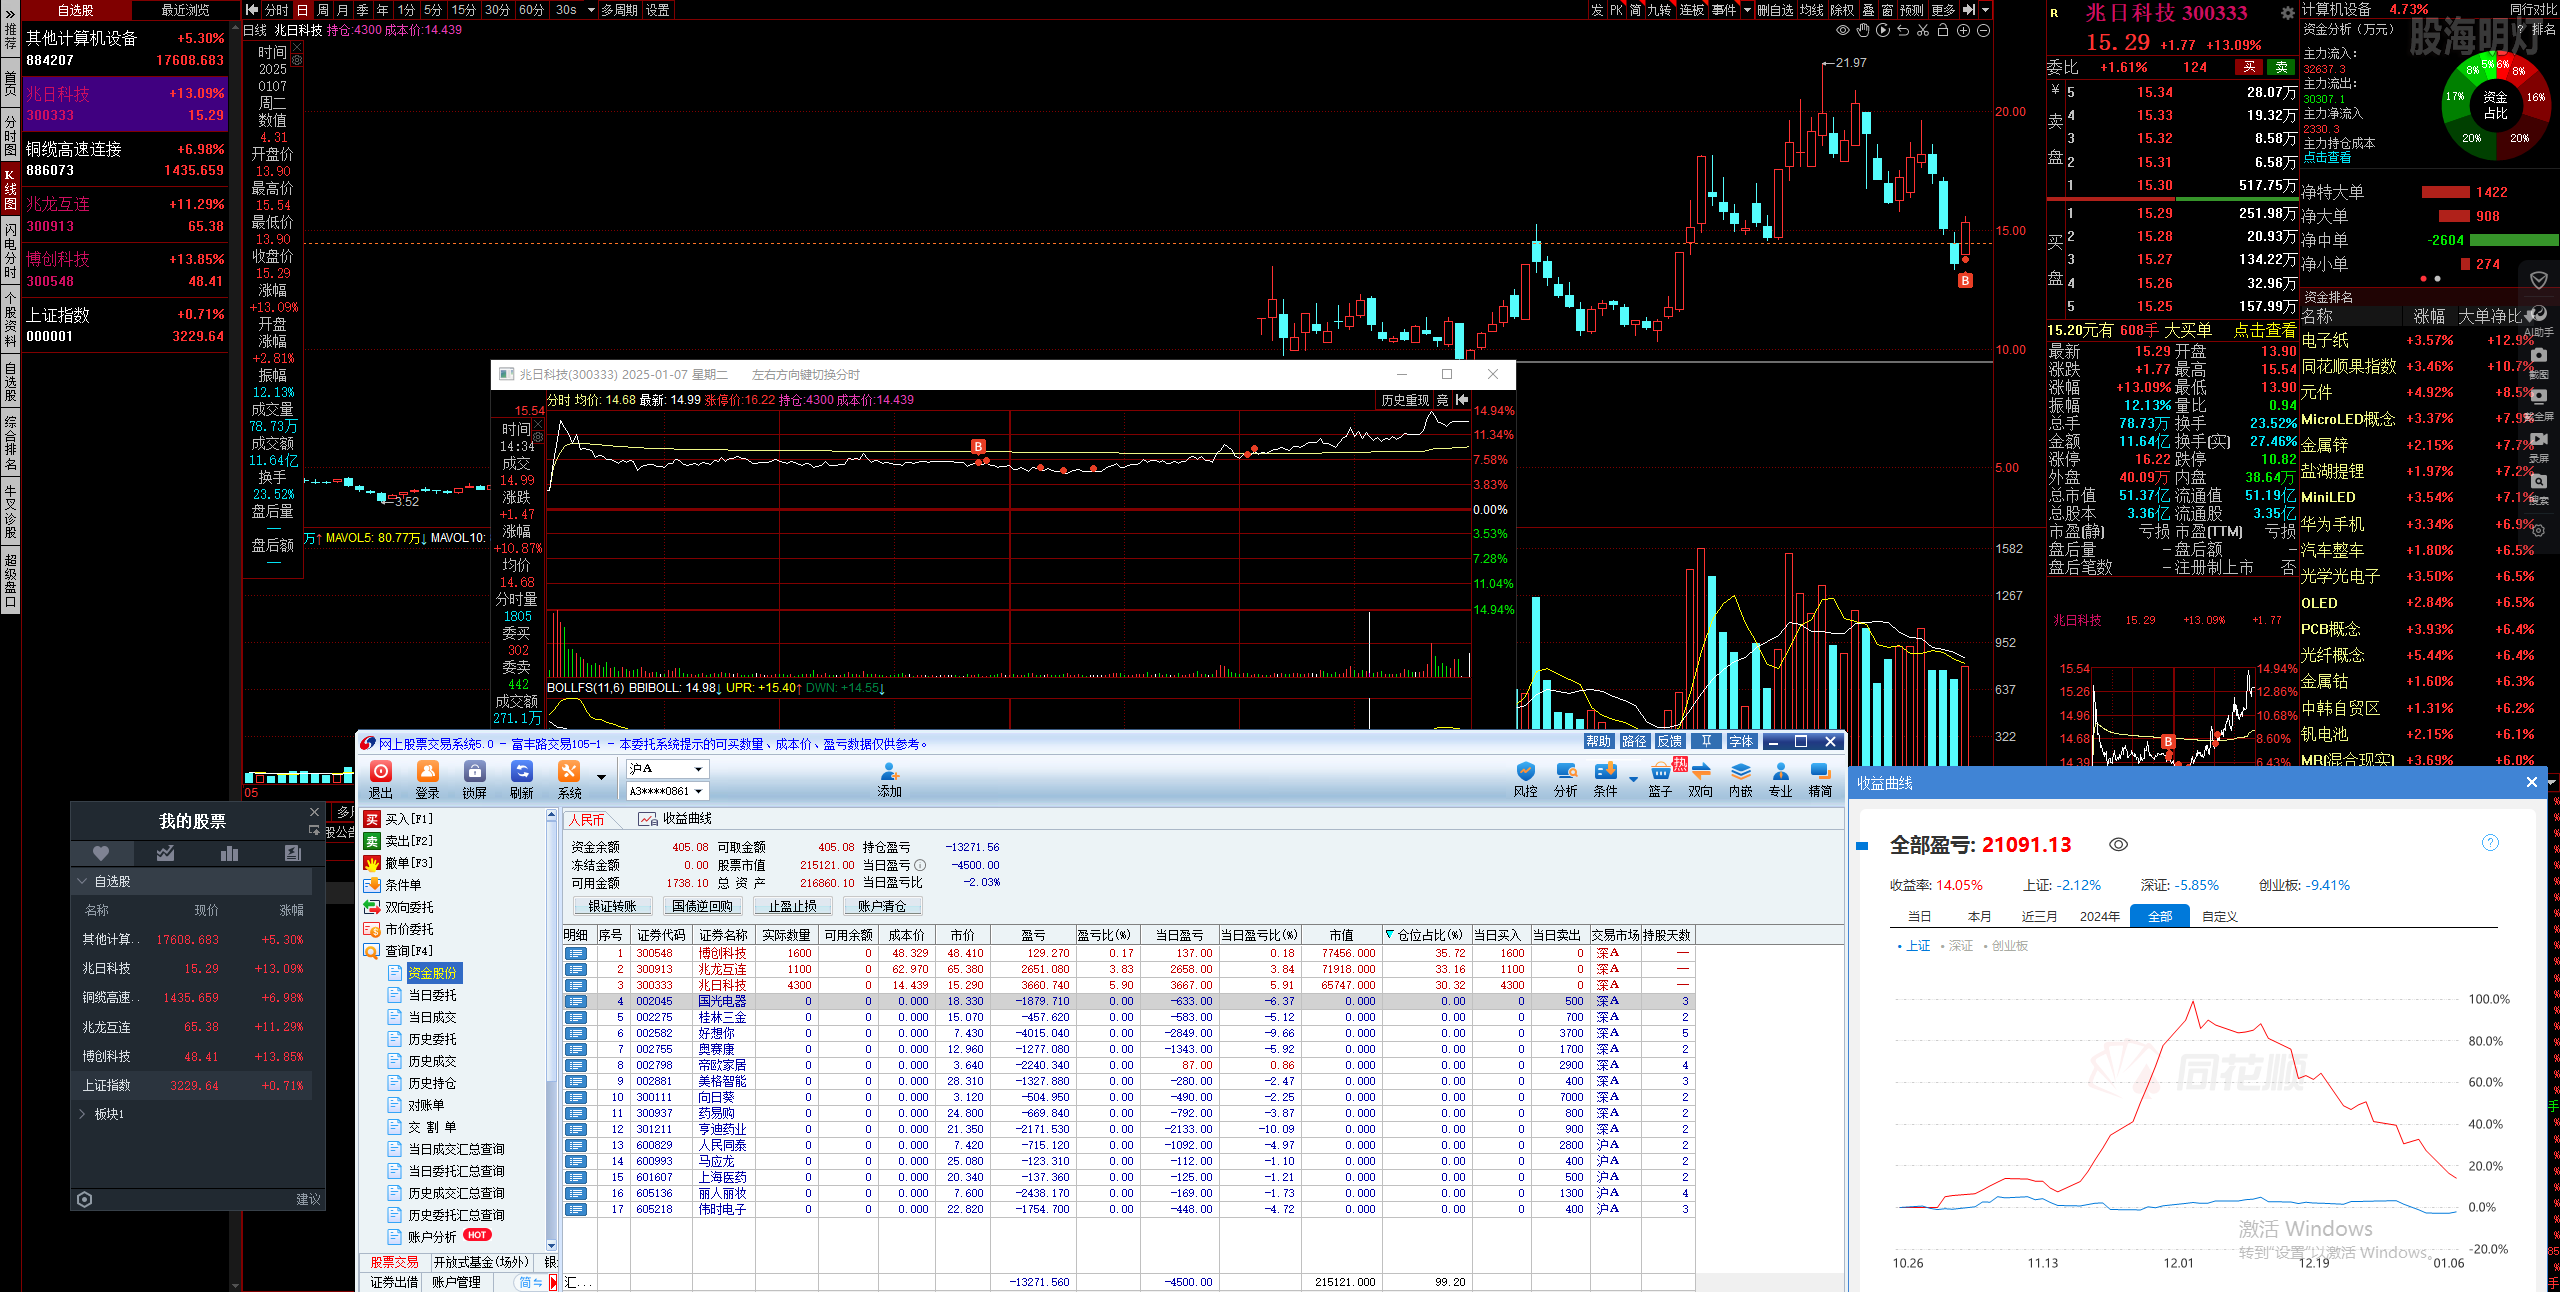Open the A3****0861 account dropdown
Screen dimensions: 2560x1292
699,791
